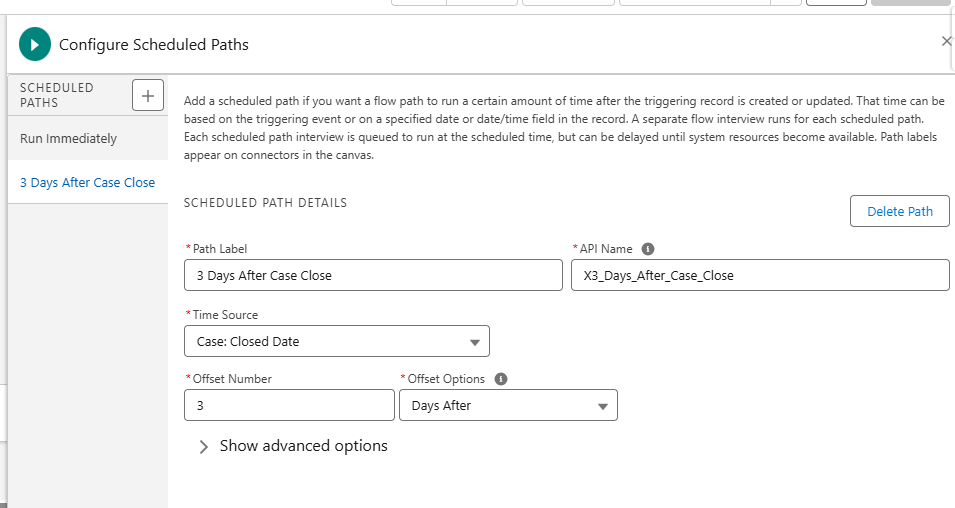Click the info icon beside Offset Options

(x=501, y=379)
